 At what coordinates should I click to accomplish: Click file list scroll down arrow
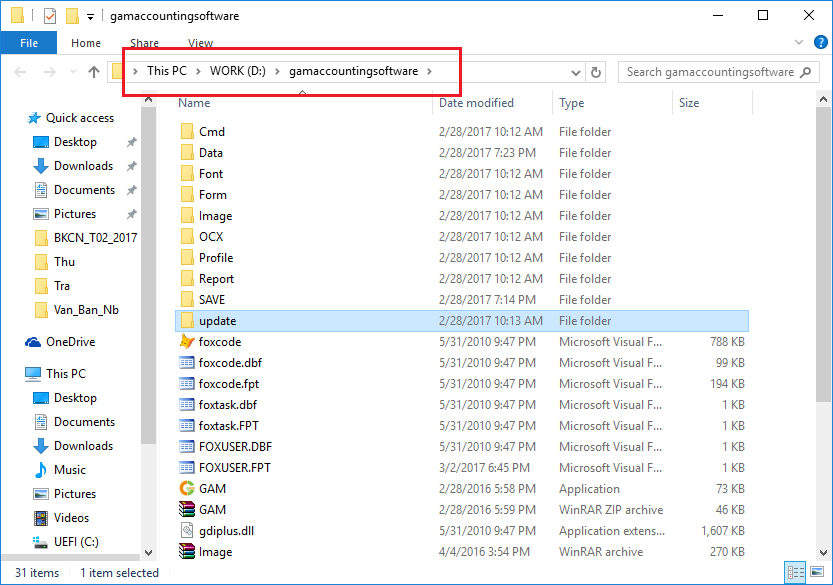tap(823, 553)
